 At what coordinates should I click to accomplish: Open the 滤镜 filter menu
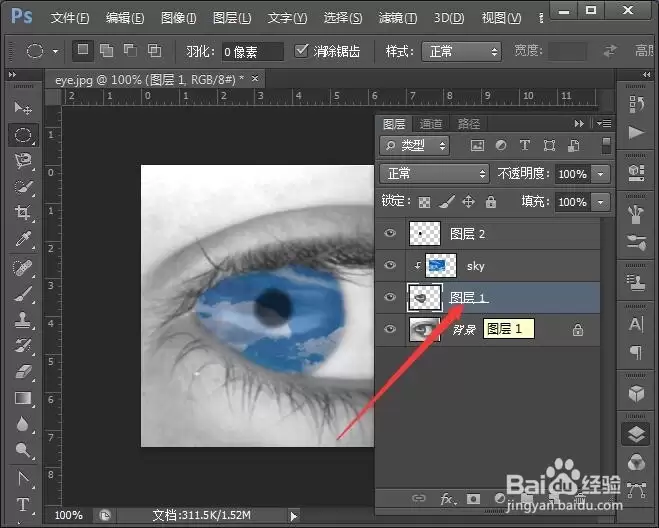[398, 18]
